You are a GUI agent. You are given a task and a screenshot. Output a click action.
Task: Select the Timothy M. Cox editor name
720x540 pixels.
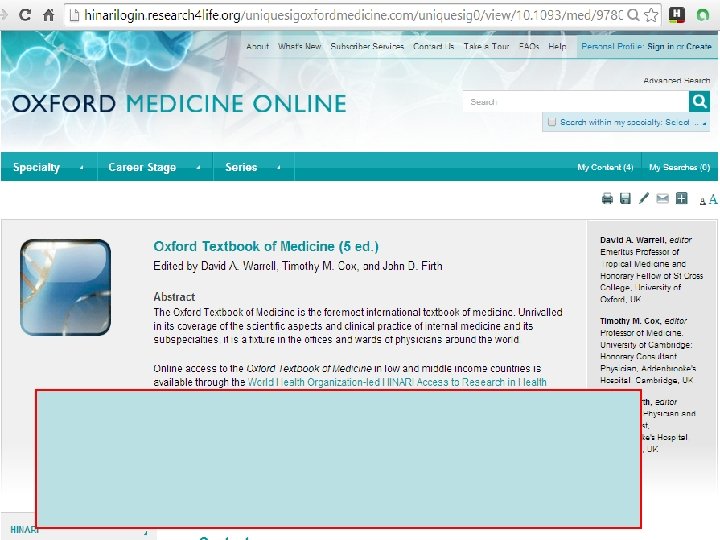630,321
